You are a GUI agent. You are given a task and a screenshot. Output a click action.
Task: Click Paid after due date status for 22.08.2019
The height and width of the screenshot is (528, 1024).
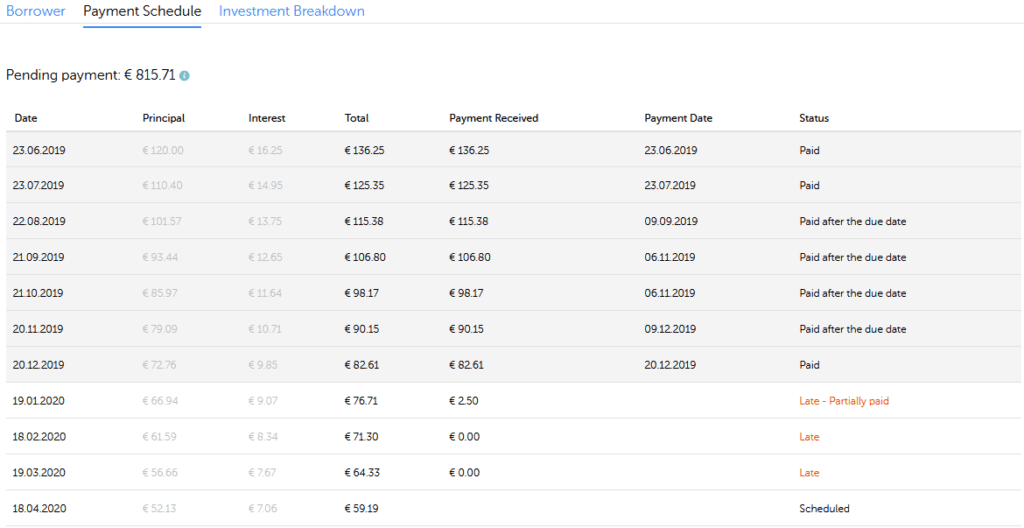(853, 222)
